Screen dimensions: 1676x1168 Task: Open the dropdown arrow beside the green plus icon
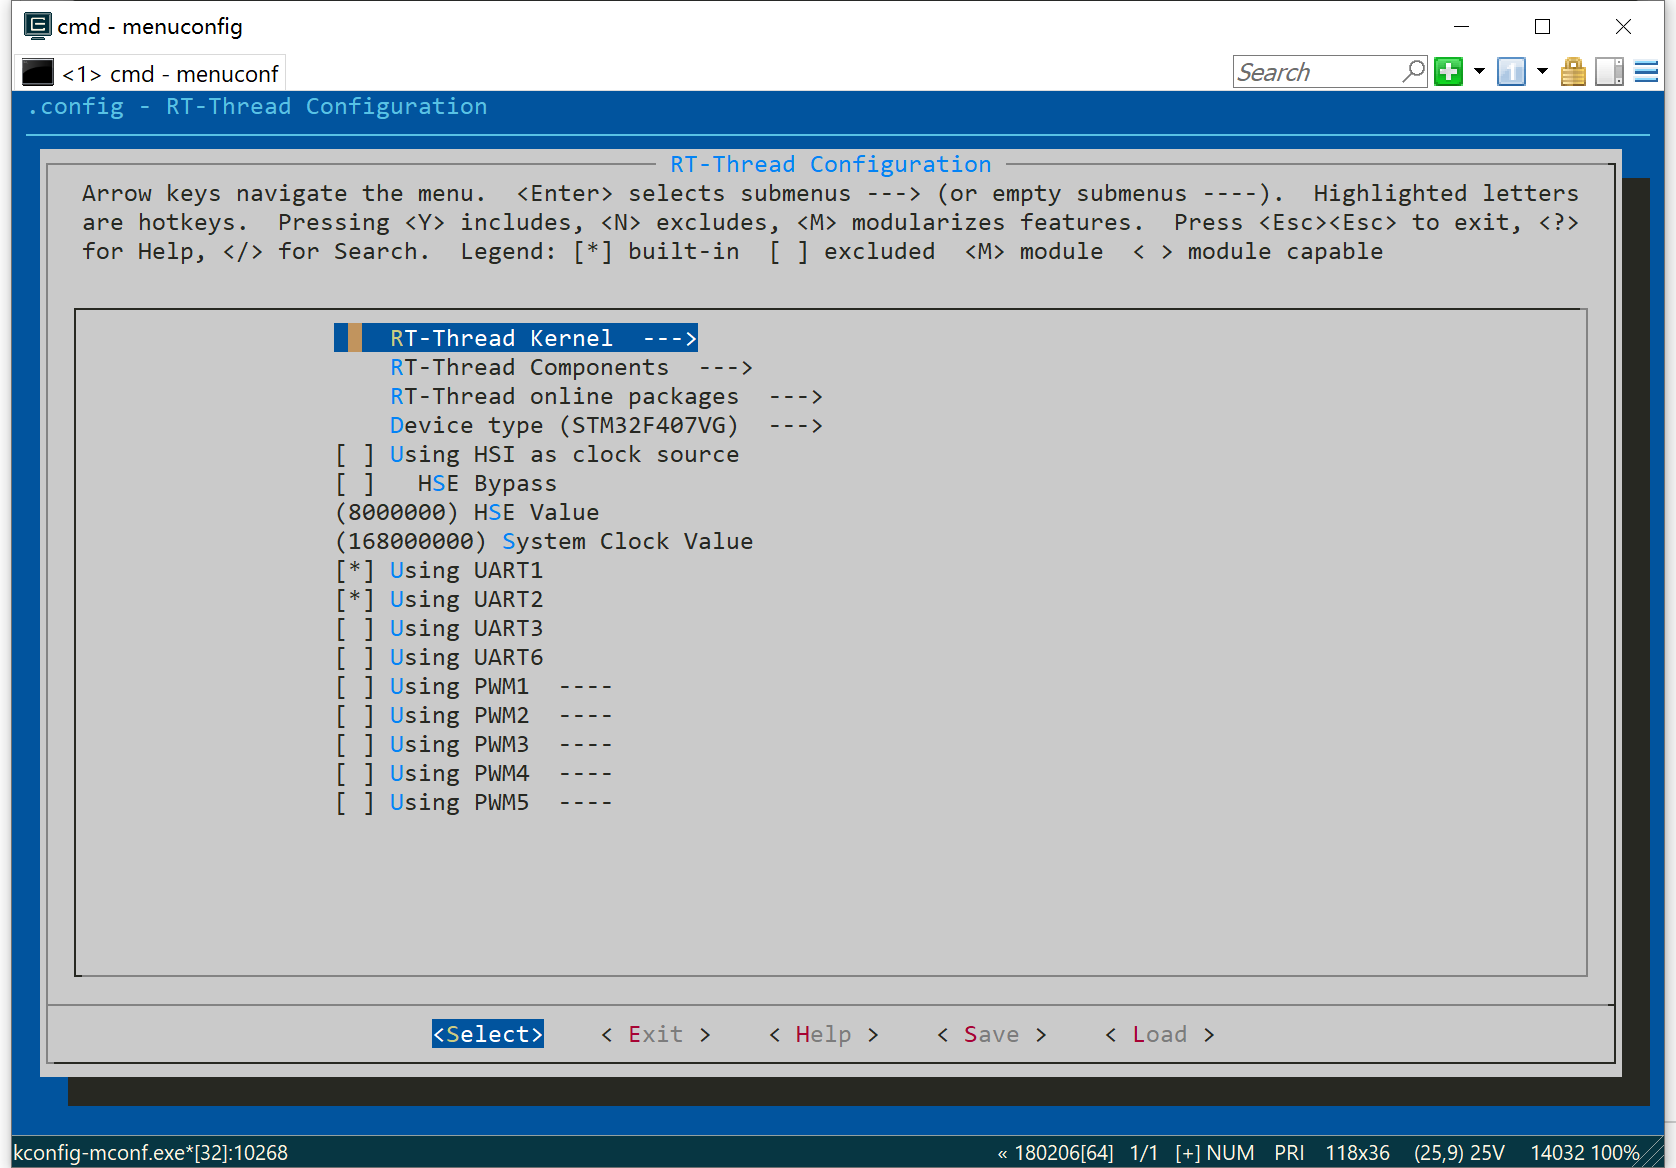tap(1479, 72)
